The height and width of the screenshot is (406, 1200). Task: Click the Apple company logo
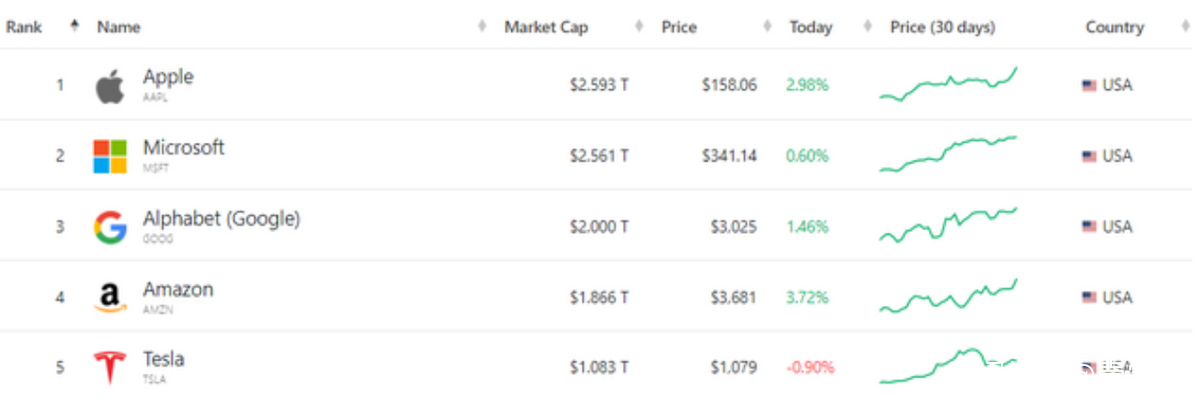[x=110, y=86]
